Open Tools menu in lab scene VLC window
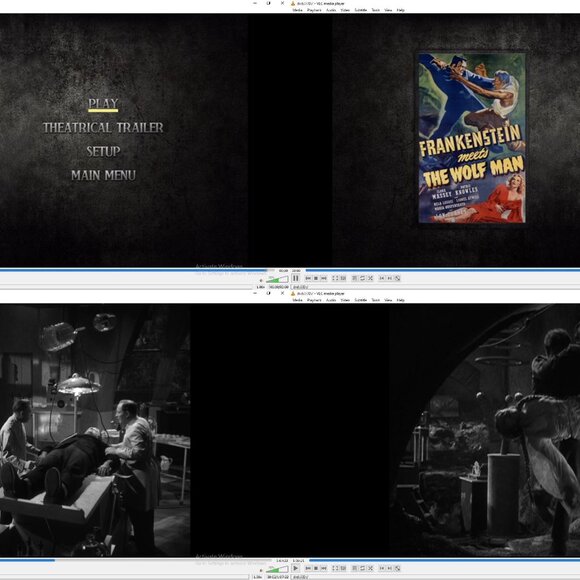The width and height of the screenshot is (580, 580). tap(375, 300)
